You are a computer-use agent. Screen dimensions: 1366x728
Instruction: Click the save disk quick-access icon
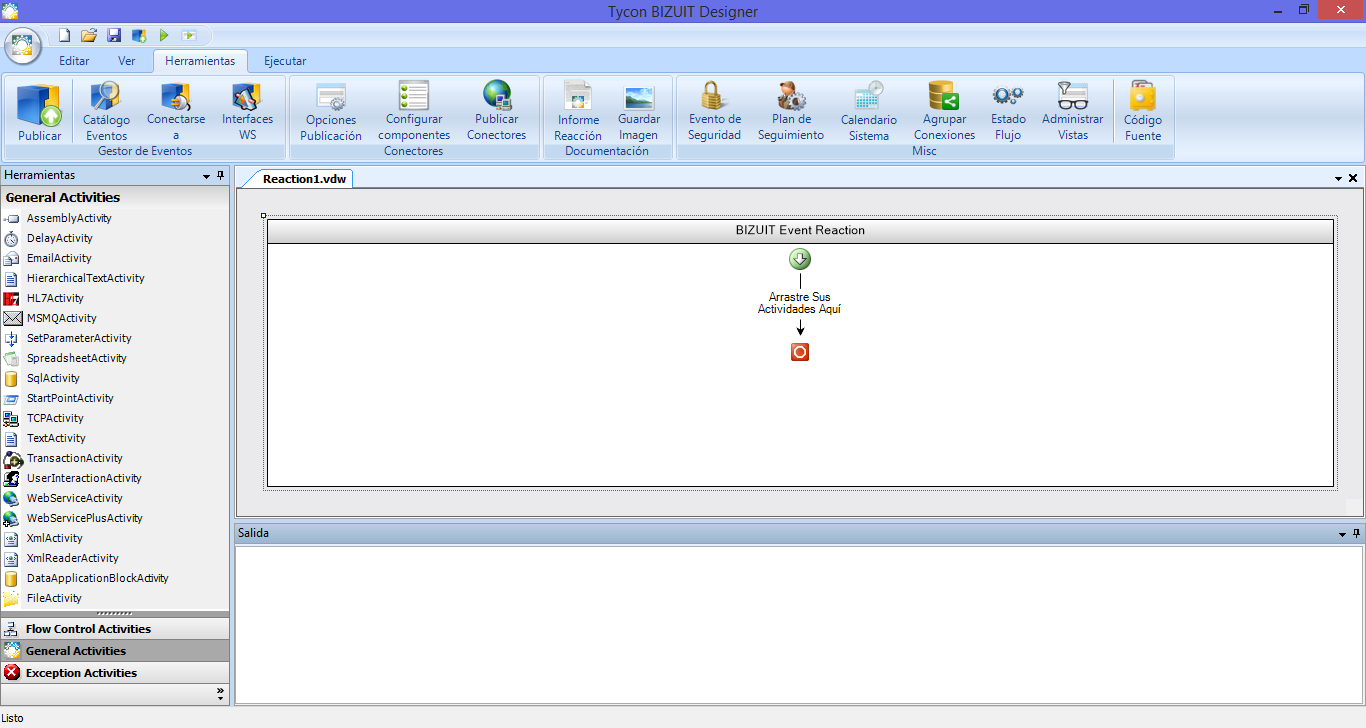pos(114,35)
